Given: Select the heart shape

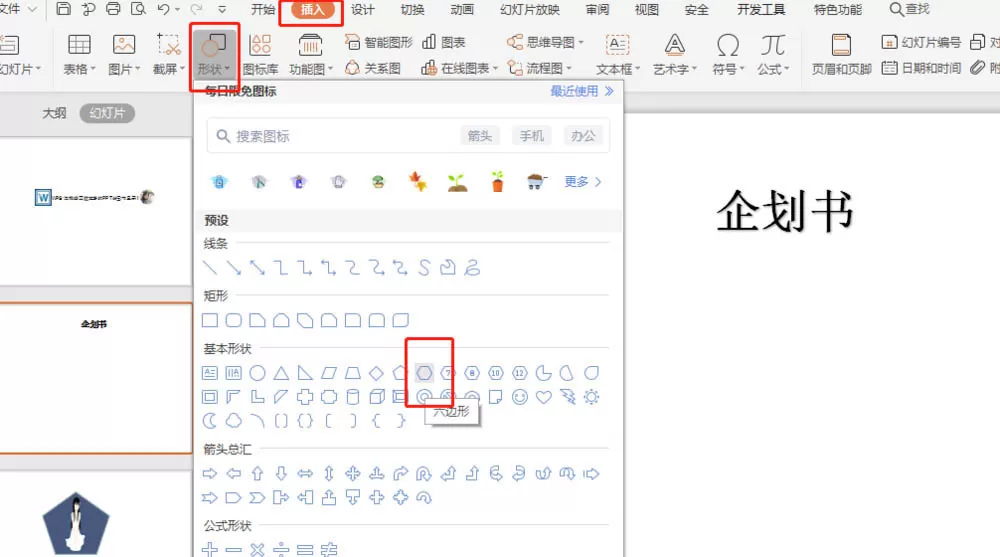Looking at the screenshot, I should pyautogui.click(x=543, y=397).
